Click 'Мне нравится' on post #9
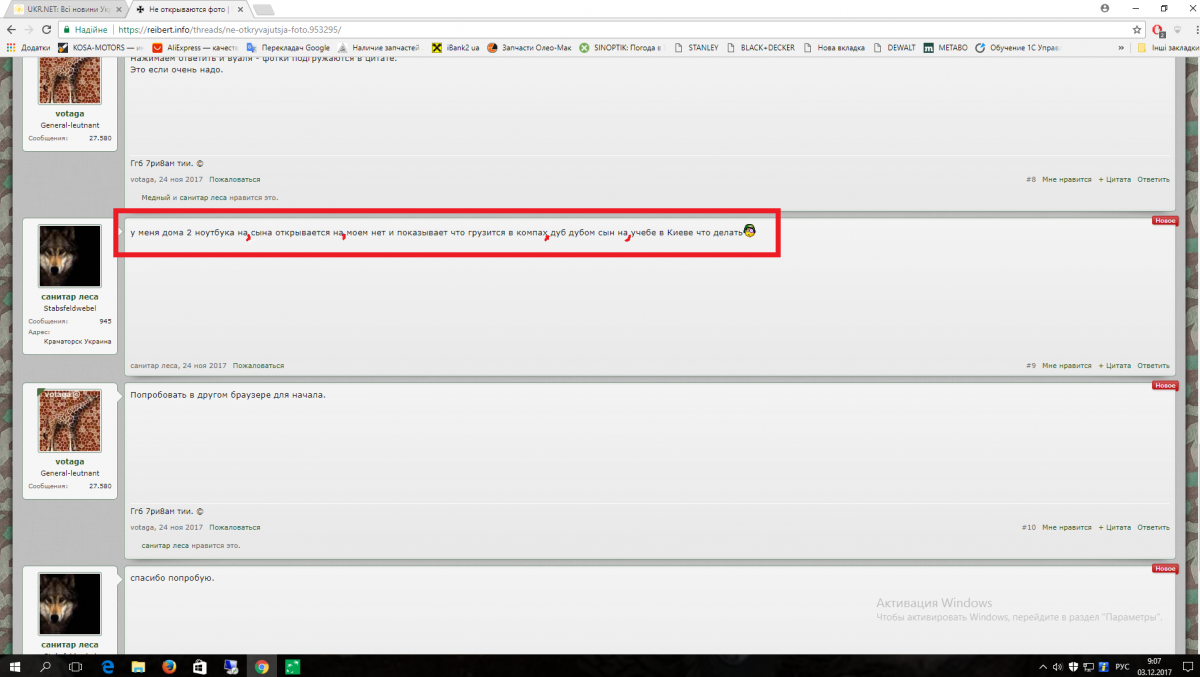This screenshot has height=677, width=1200. (x=1066, y=365)
